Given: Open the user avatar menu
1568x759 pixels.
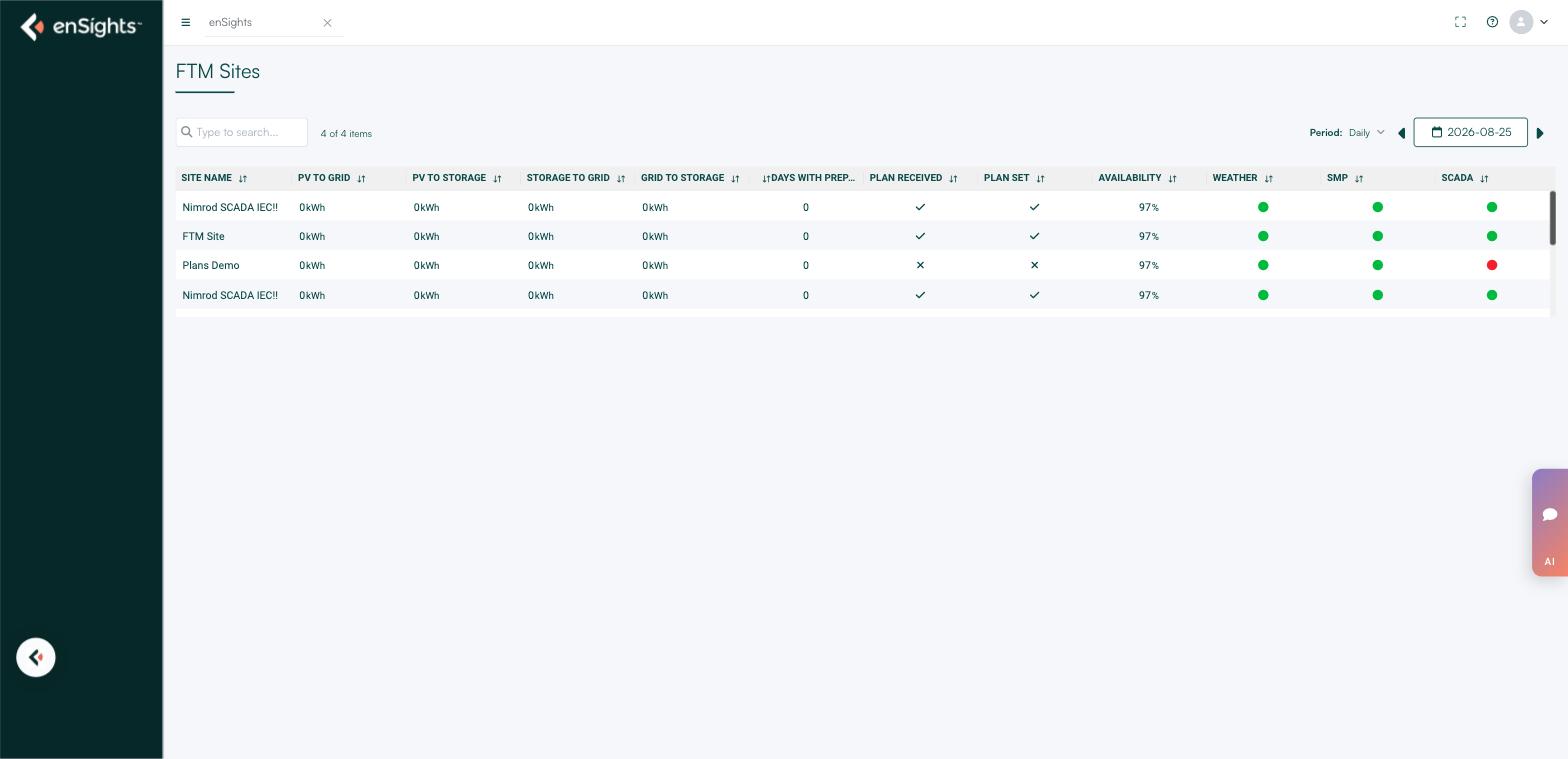Looking at the screenshot, I should click(x=1529, y=22).
